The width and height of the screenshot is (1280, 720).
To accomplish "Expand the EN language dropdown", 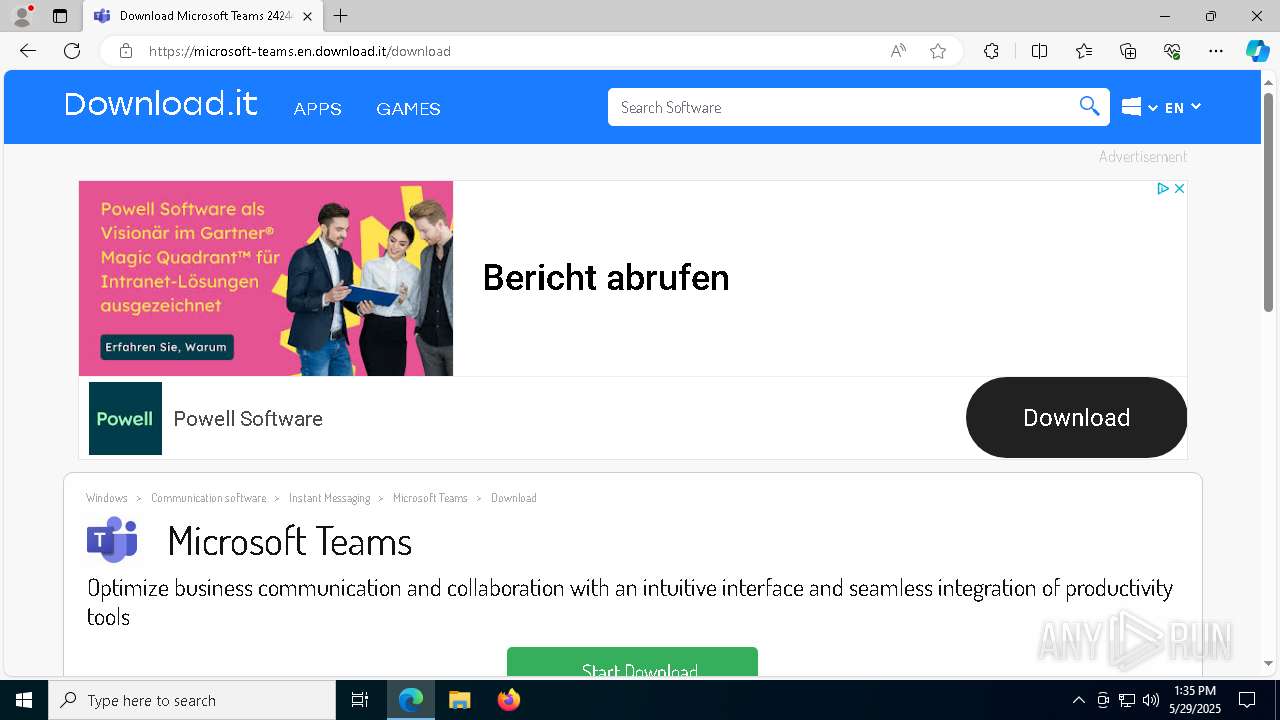I will coord(1183,107).
